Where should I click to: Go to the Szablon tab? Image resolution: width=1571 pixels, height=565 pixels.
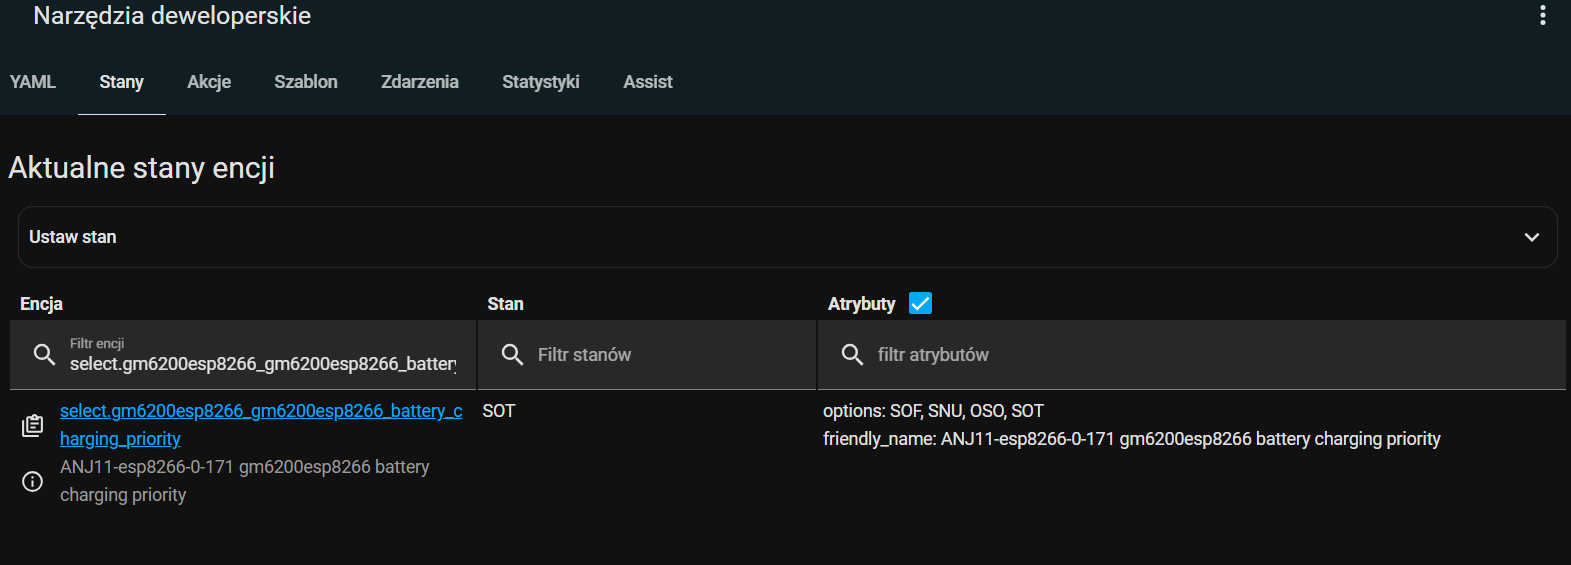(306, 82)
